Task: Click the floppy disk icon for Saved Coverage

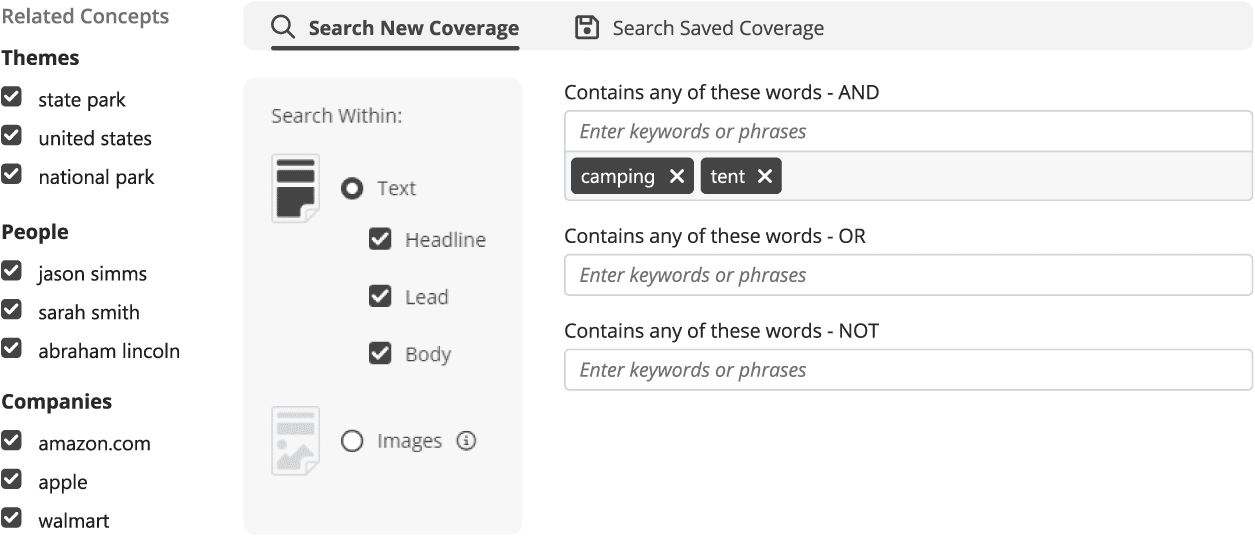Action: (x=587, y=27)
